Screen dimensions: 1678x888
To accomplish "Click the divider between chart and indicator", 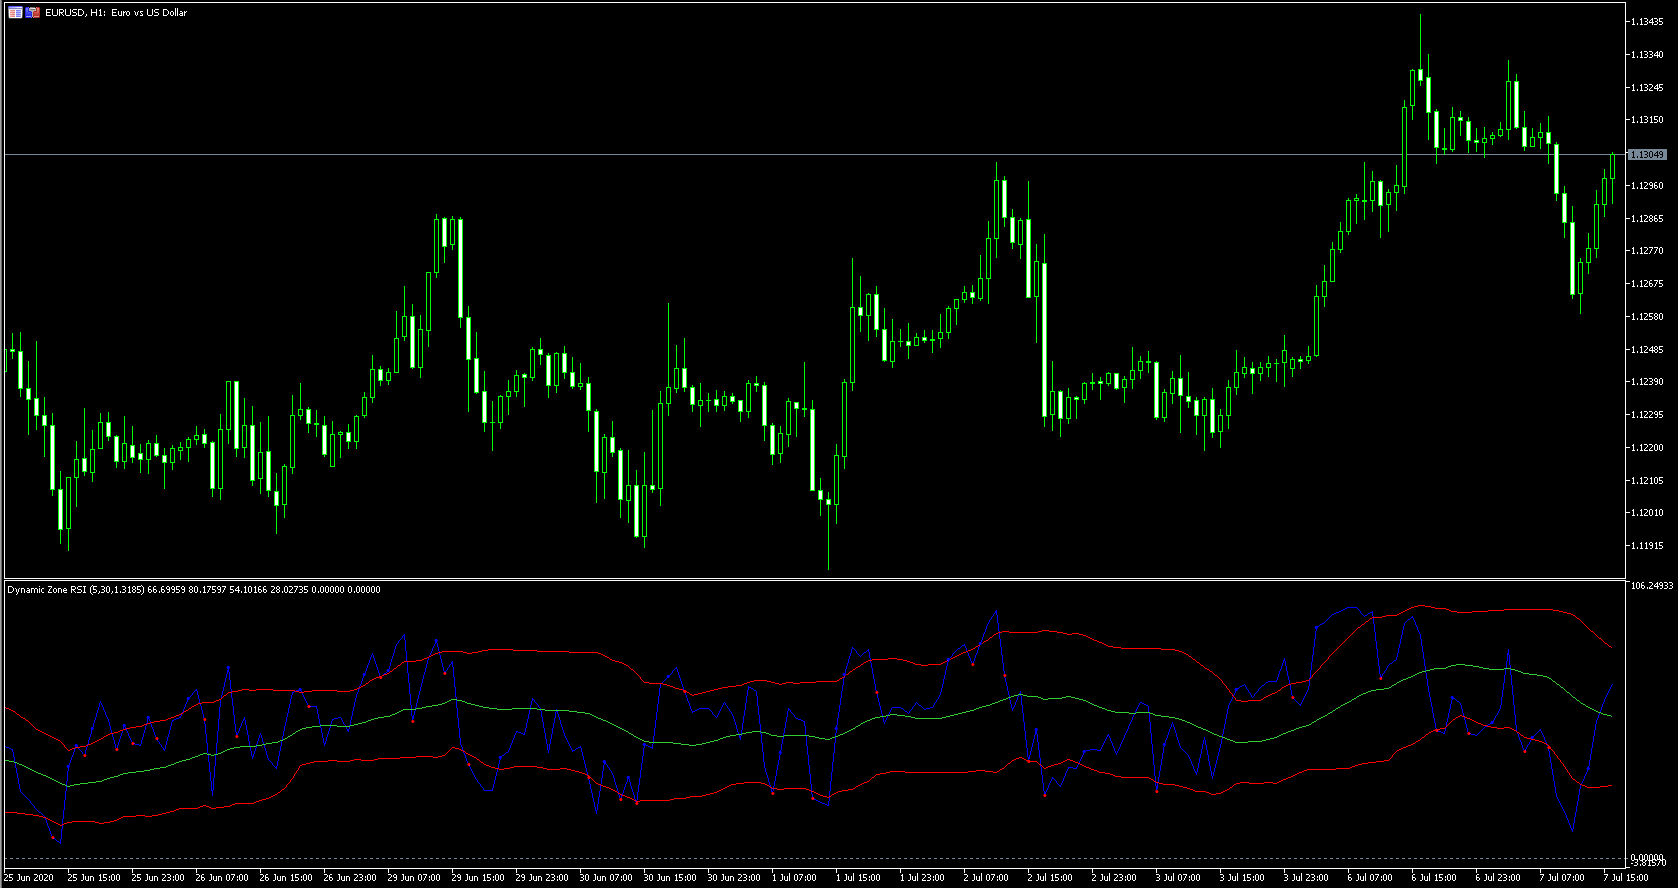I will pyautogui.click(x=800, y=579).
